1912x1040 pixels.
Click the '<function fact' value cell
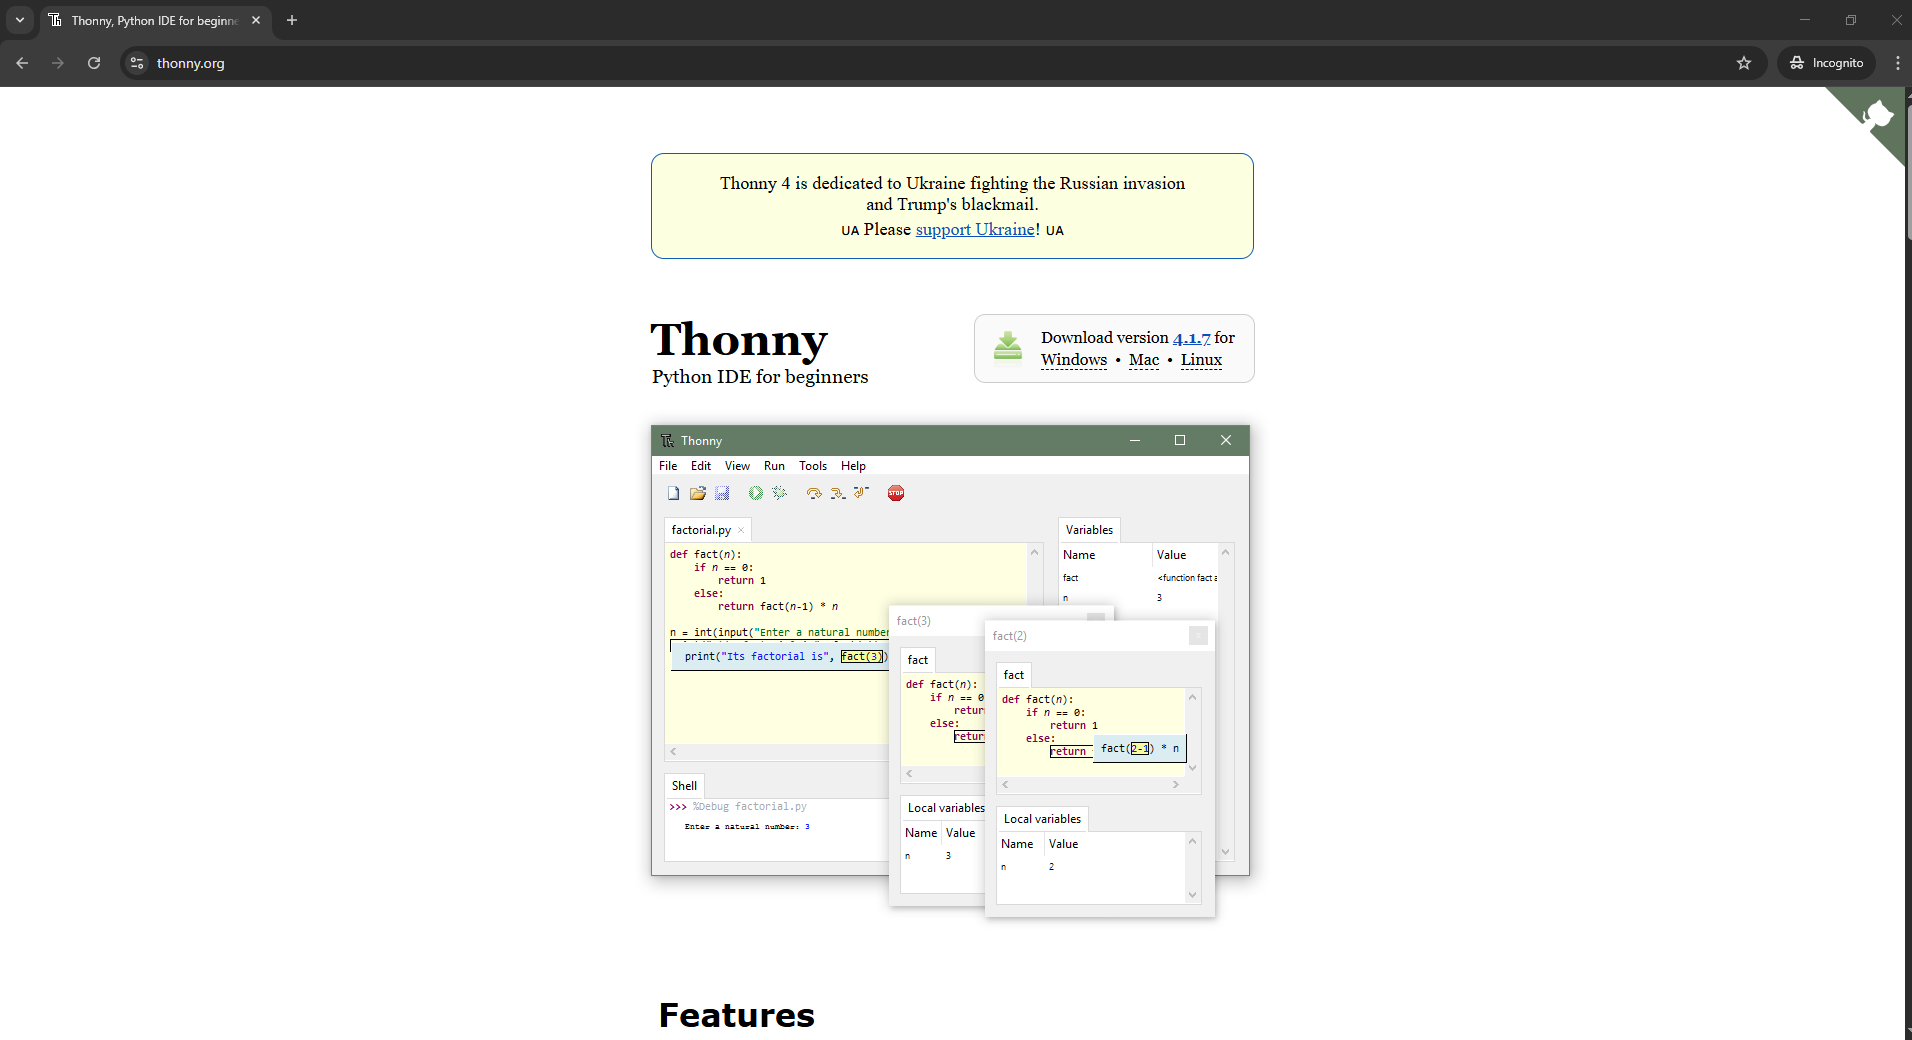point(1187,578)
